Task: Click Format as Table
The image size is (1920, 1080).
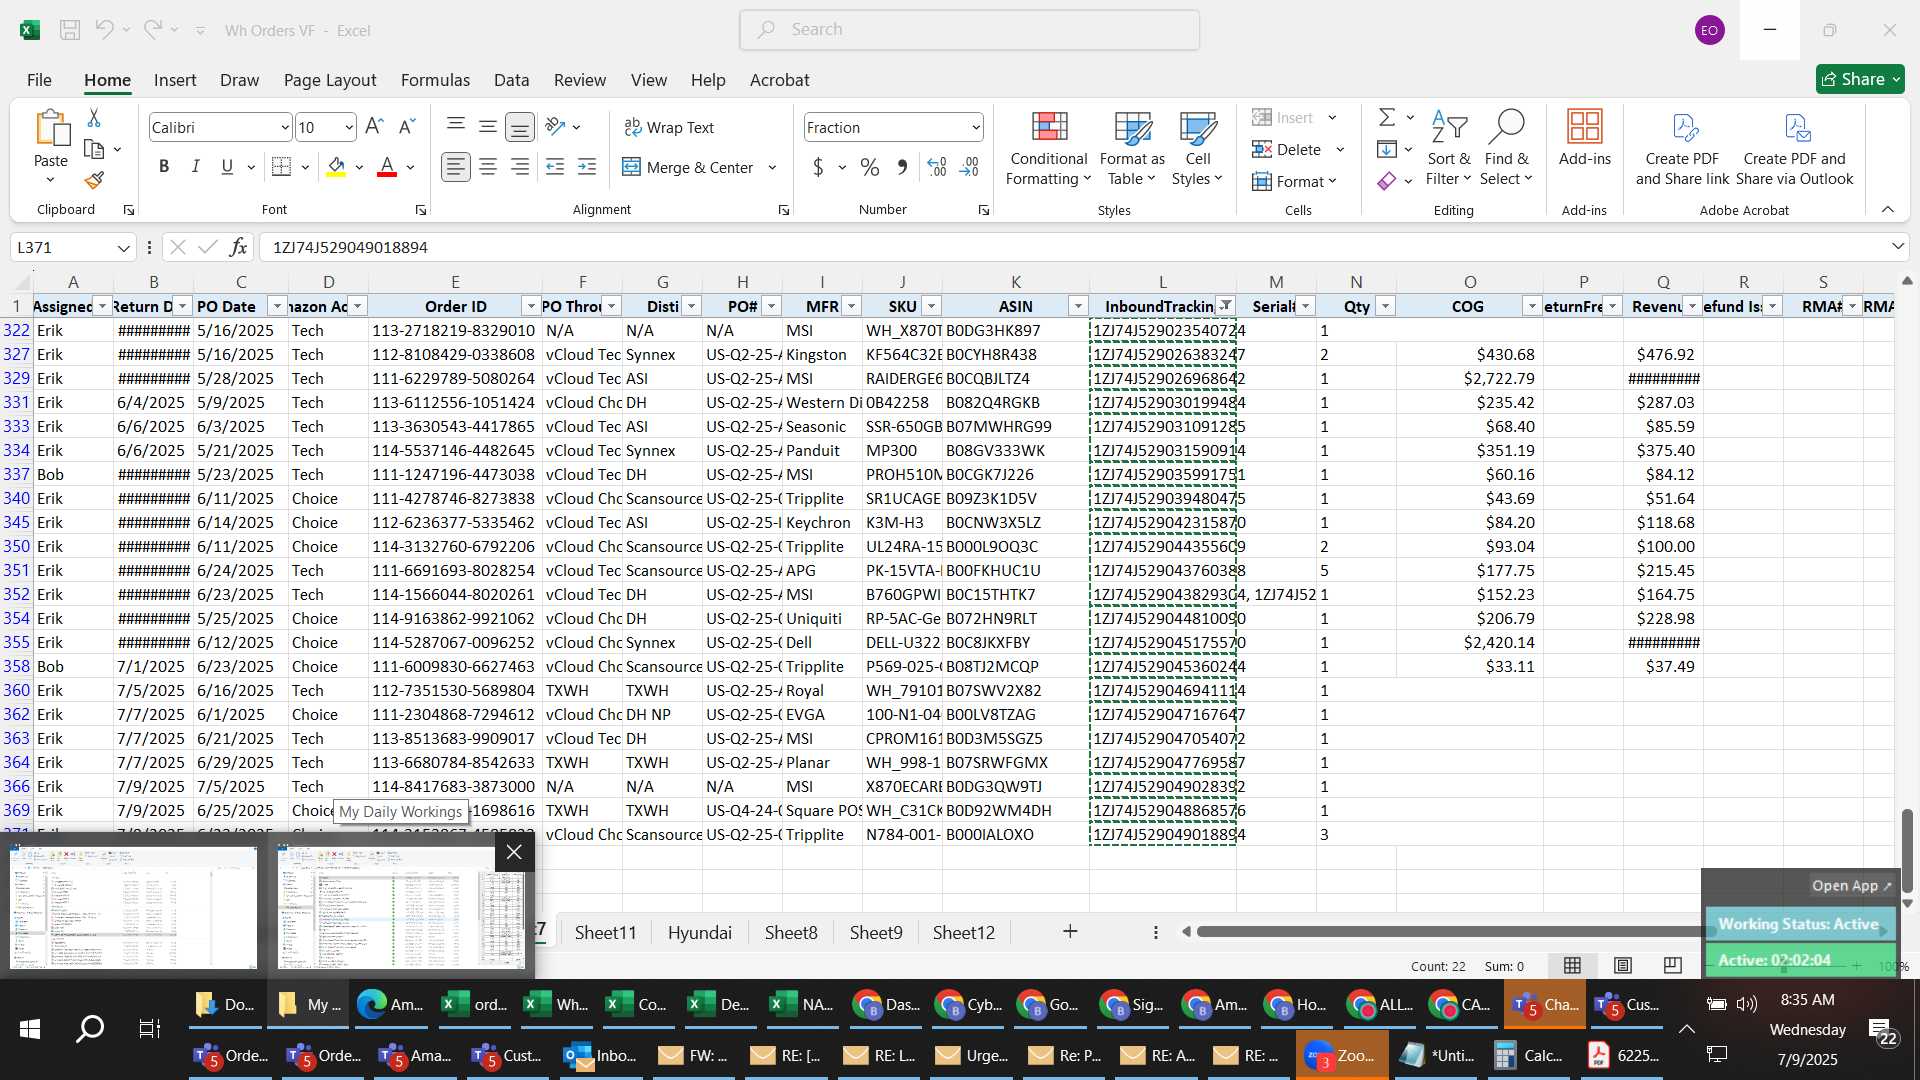Action: [1132, 148]
